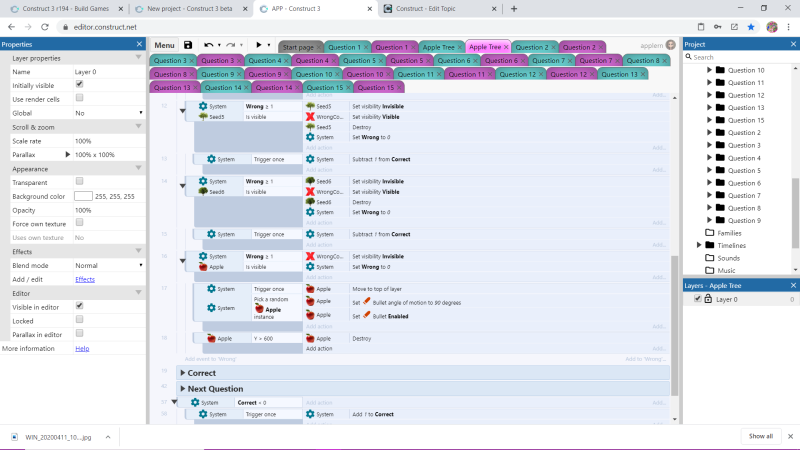The image size is (800, 450).
Task: Close the Layers - Apple Tree panel
Action: (x=793, y=286)
